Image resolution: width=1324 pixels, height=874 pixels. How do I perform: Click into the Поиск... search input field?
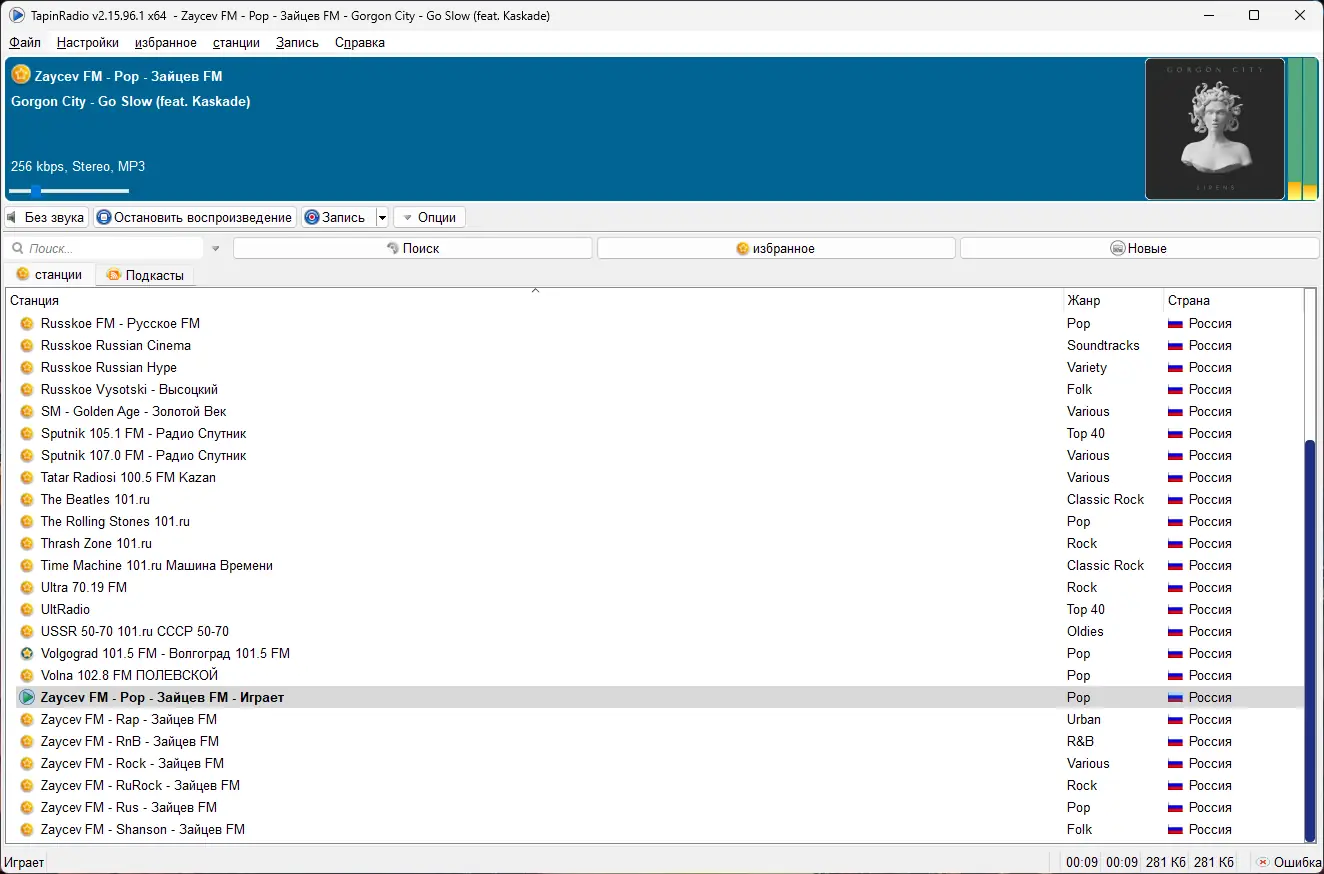(105, 249)
